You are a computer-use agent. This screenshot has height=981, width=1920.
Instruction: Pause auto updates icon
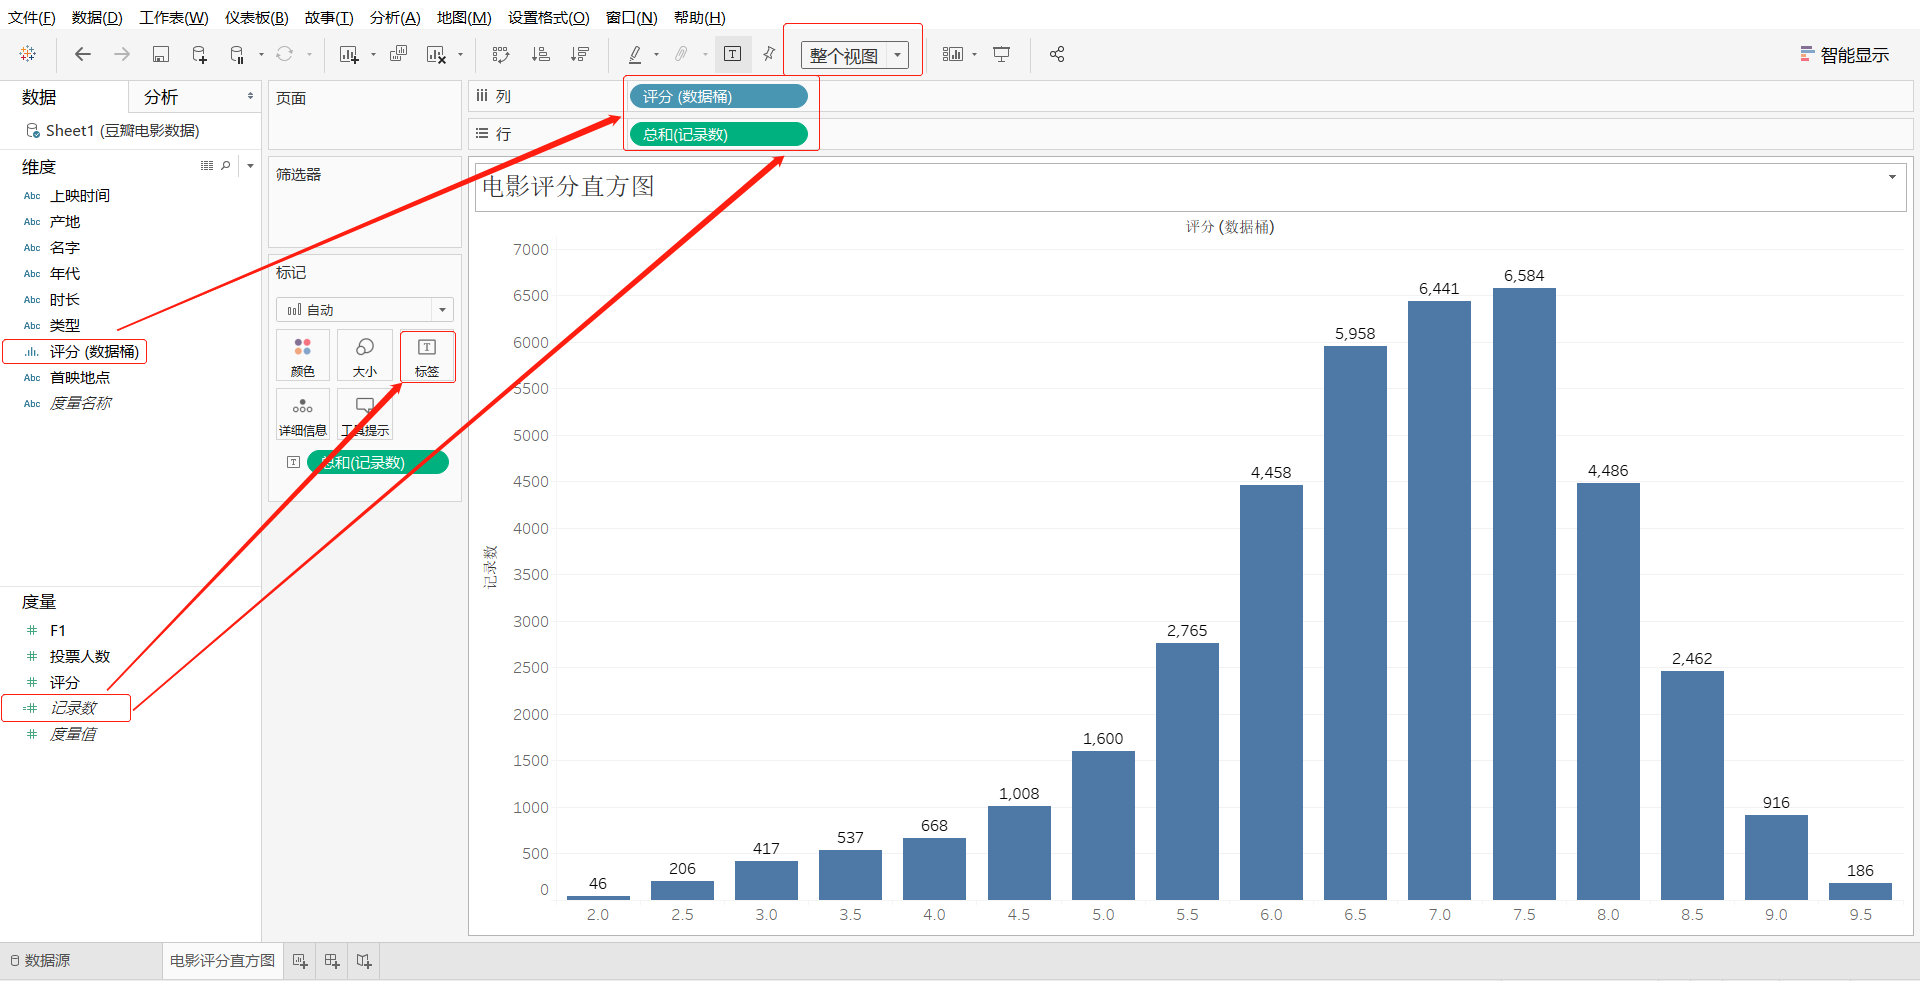237,54
